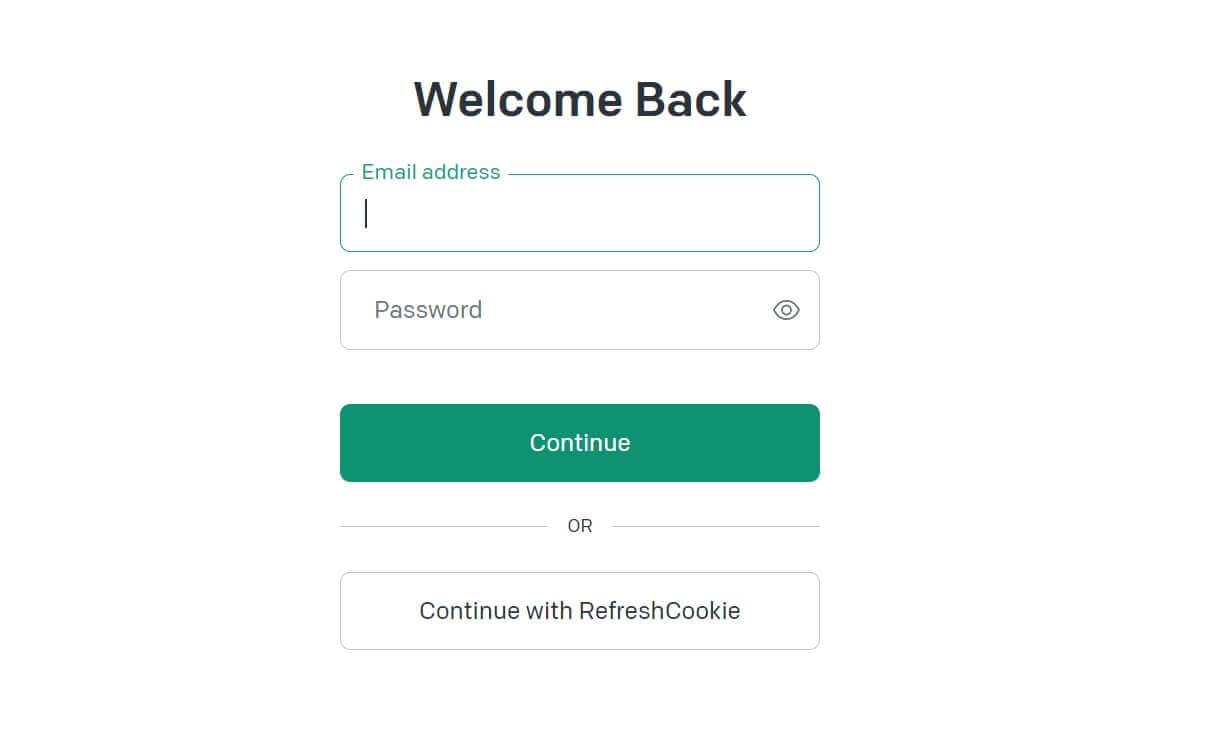Image resolution: width=1216 pixels, height=730 pixels.
Task: Click the green Email address floating label
Action: pyautogui.click(x=430, y=172)
